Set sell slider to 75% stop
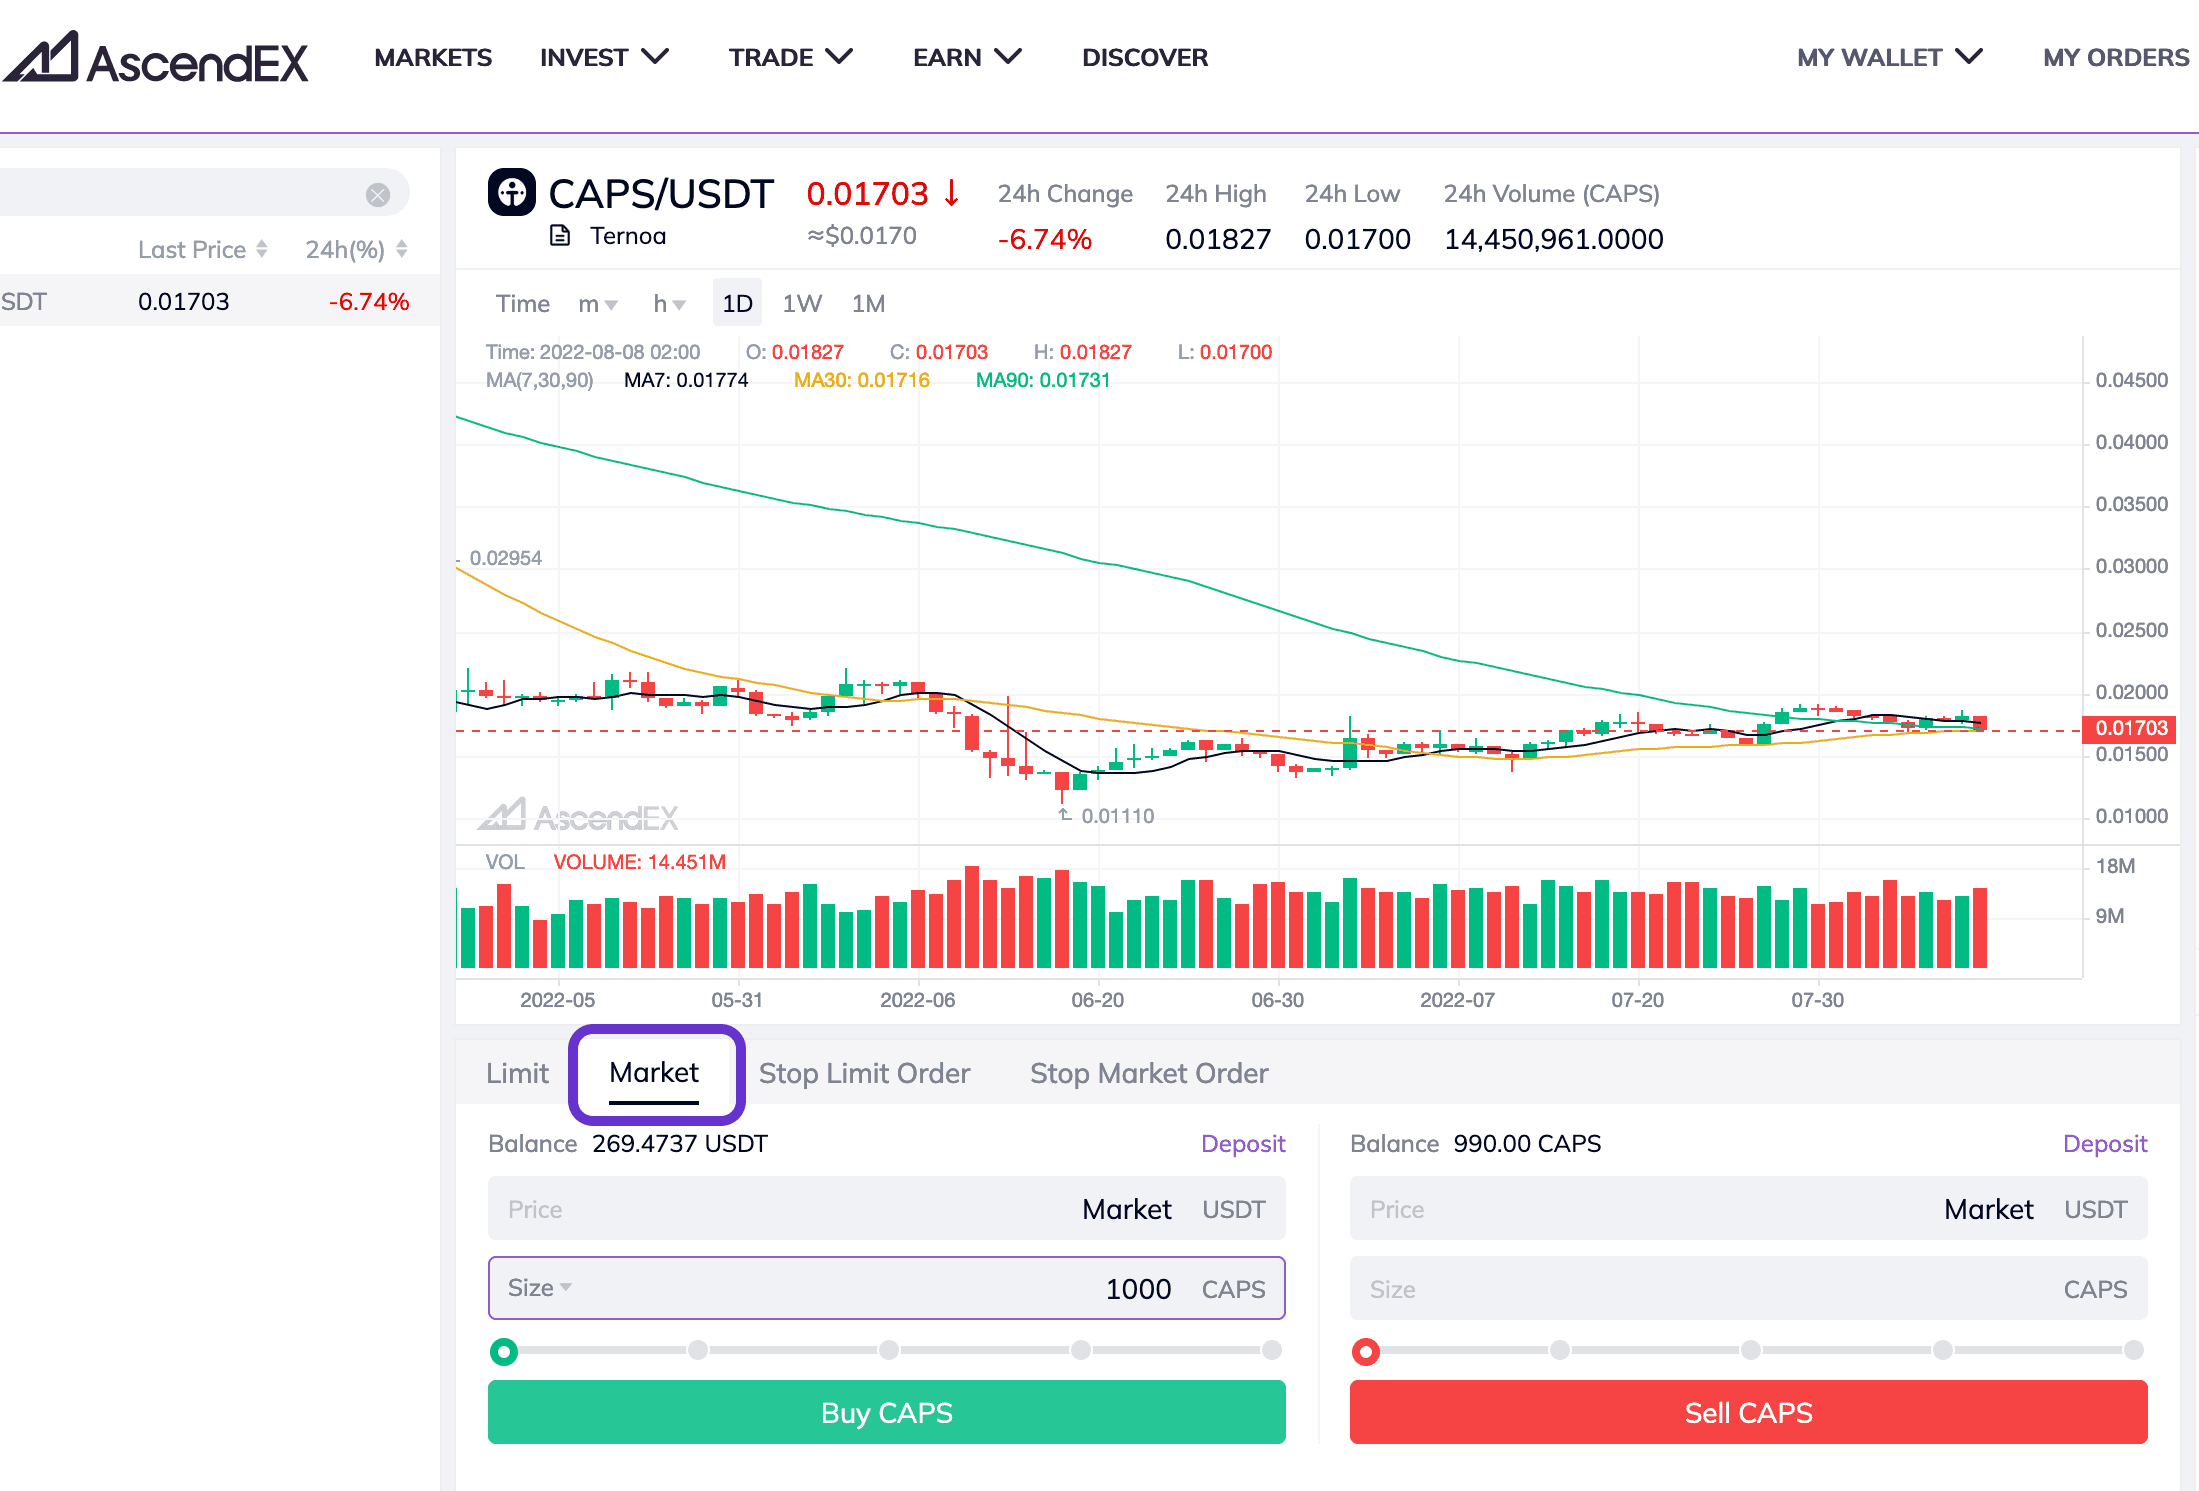The width and height of the screenshot is (2199, 1491). 1942,1350
